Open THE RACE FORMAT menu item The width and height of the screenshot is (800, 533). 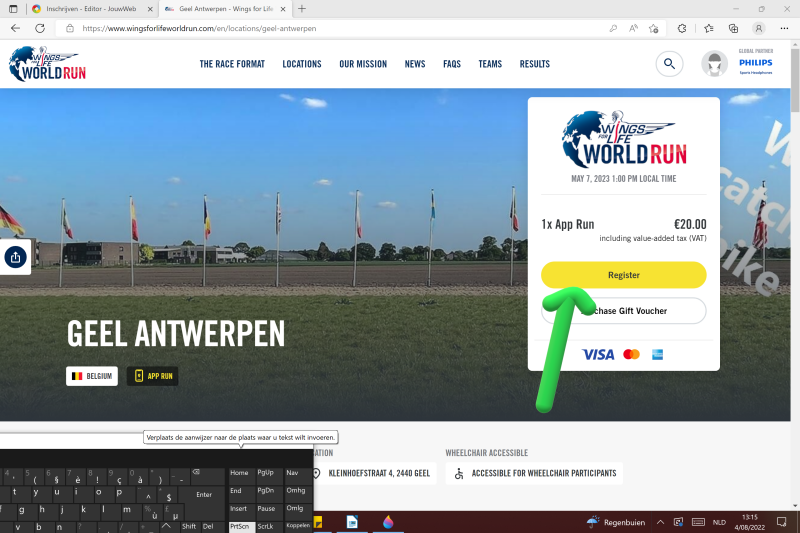coord(232,64)
